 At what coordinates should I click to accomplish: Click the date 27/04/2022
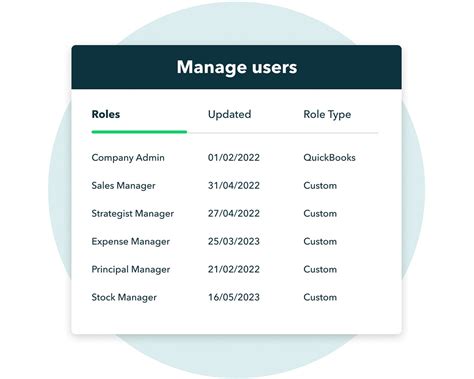tap(234, 213)
